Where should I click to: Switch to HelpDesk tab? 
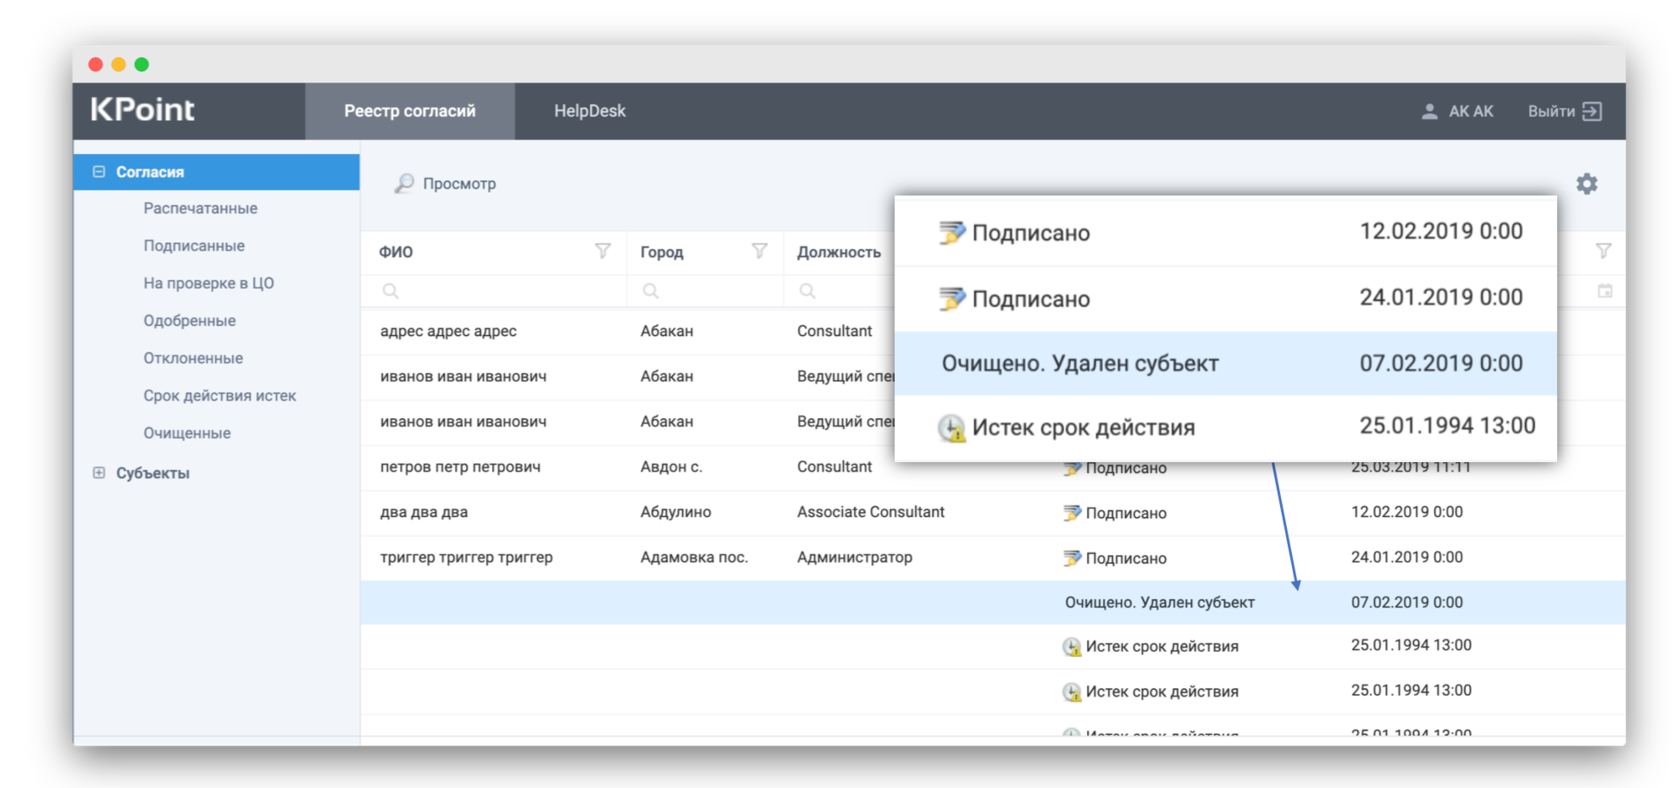coord(590,111)
